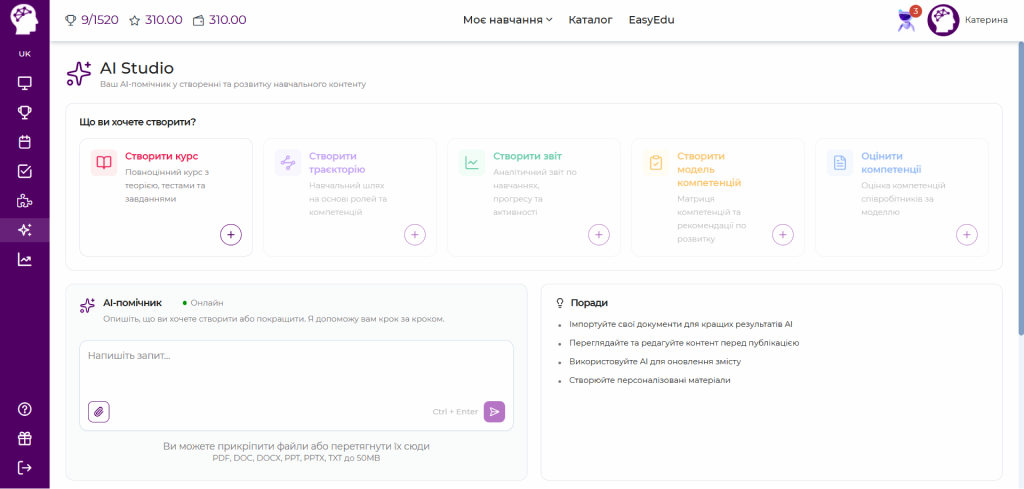The height and width of the screenshot is (489, 1024).
Task: Click tip Переглядайте та редагуйте контент перед публікацією
Action: point(684,342)
